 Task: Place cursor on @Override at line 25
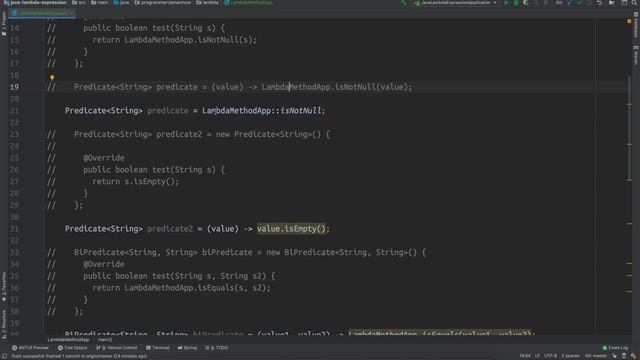coord(104,158)
